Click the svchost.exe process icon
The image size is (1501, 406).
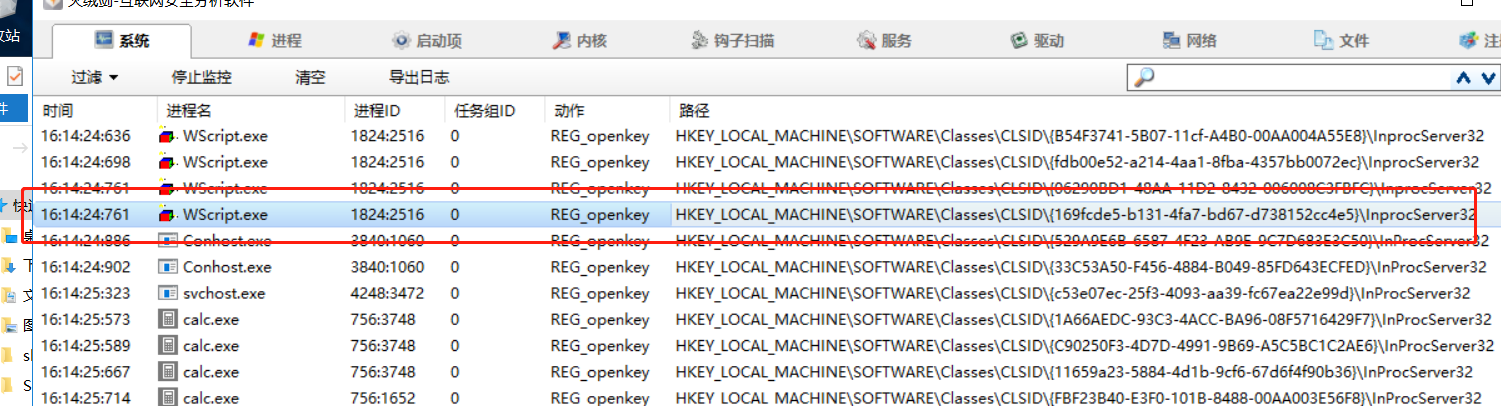coord(168,293)
